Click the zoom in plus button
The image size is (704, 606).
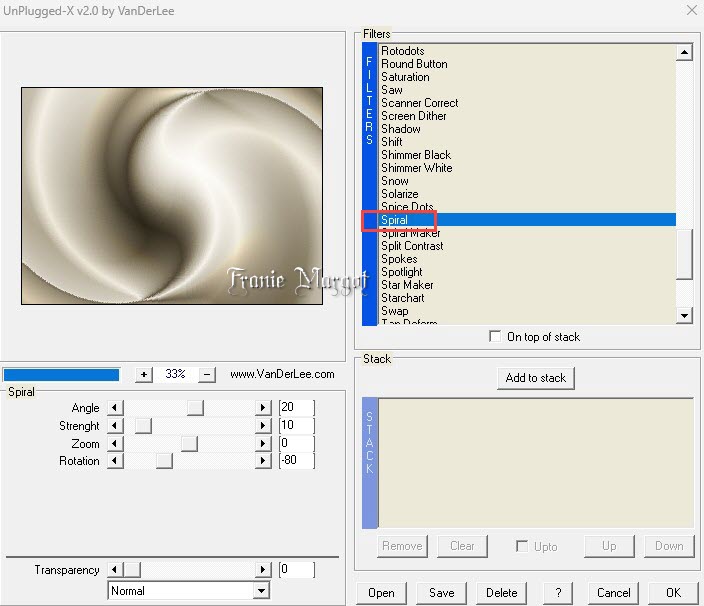coord(144,374)
